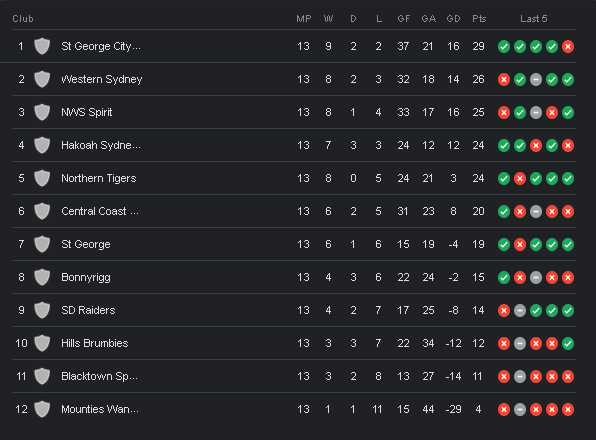Click St George City's shield crest icon
Image resolution: width=596 pixels, height=440 pixels.
pyautogui.click(x=42, y=46)
